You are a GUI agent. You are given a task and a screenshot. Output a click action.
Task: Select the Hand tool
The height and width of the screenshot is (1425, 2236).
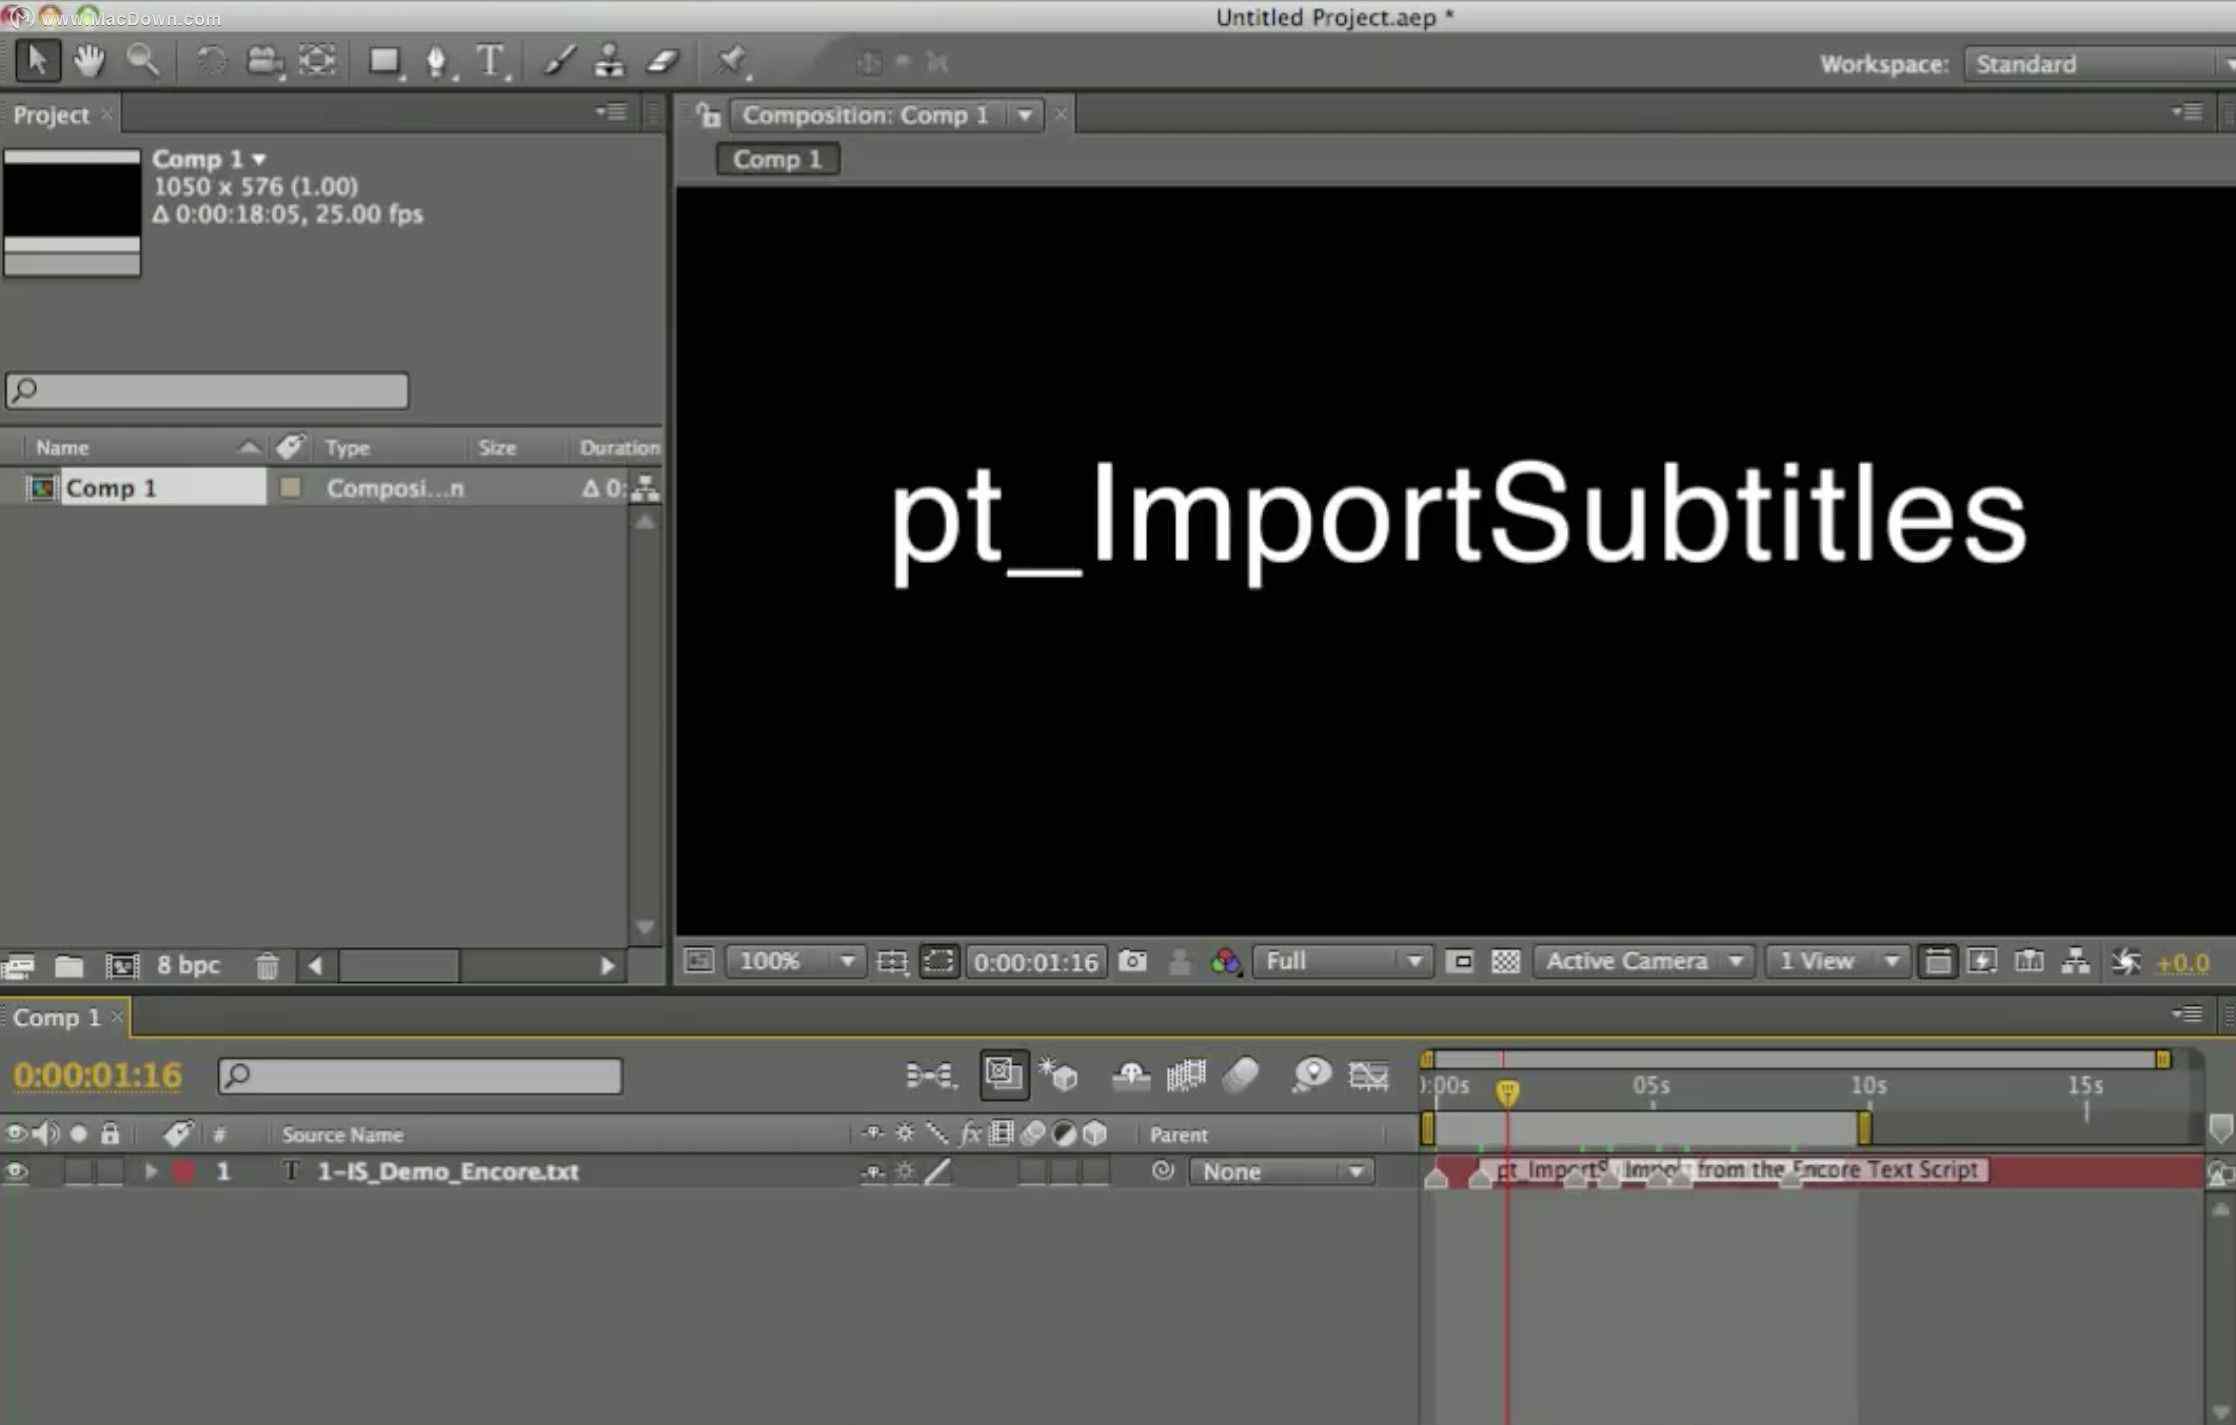tap(89, 62)
